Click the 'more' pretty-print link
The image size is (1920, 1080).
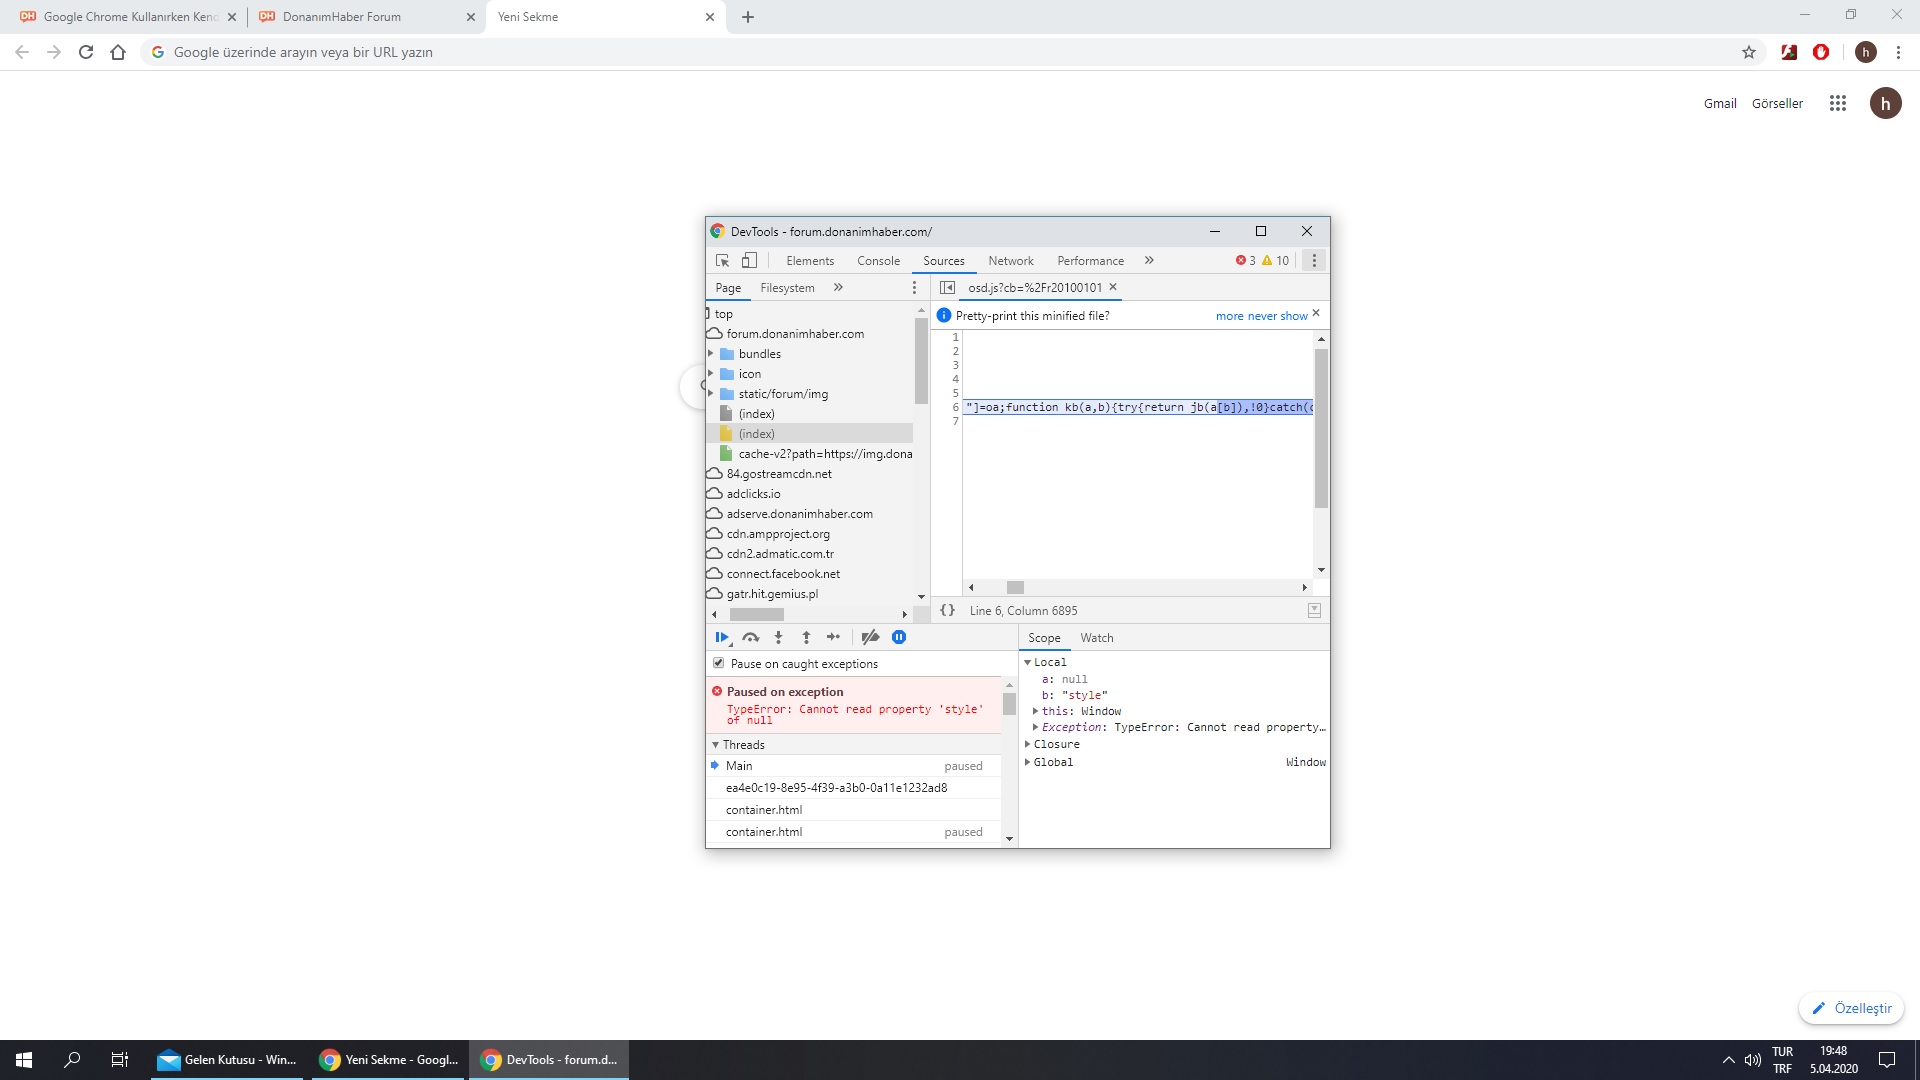1229,316
